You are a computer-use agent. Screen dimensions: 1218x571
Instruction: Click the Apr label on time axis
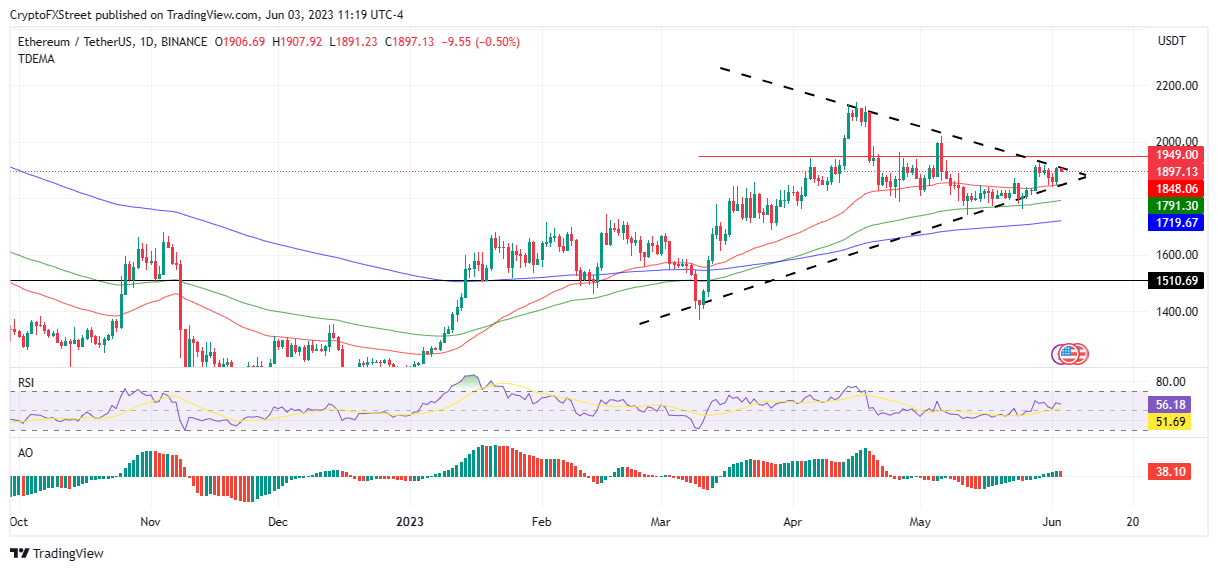[x=793, y=521]
